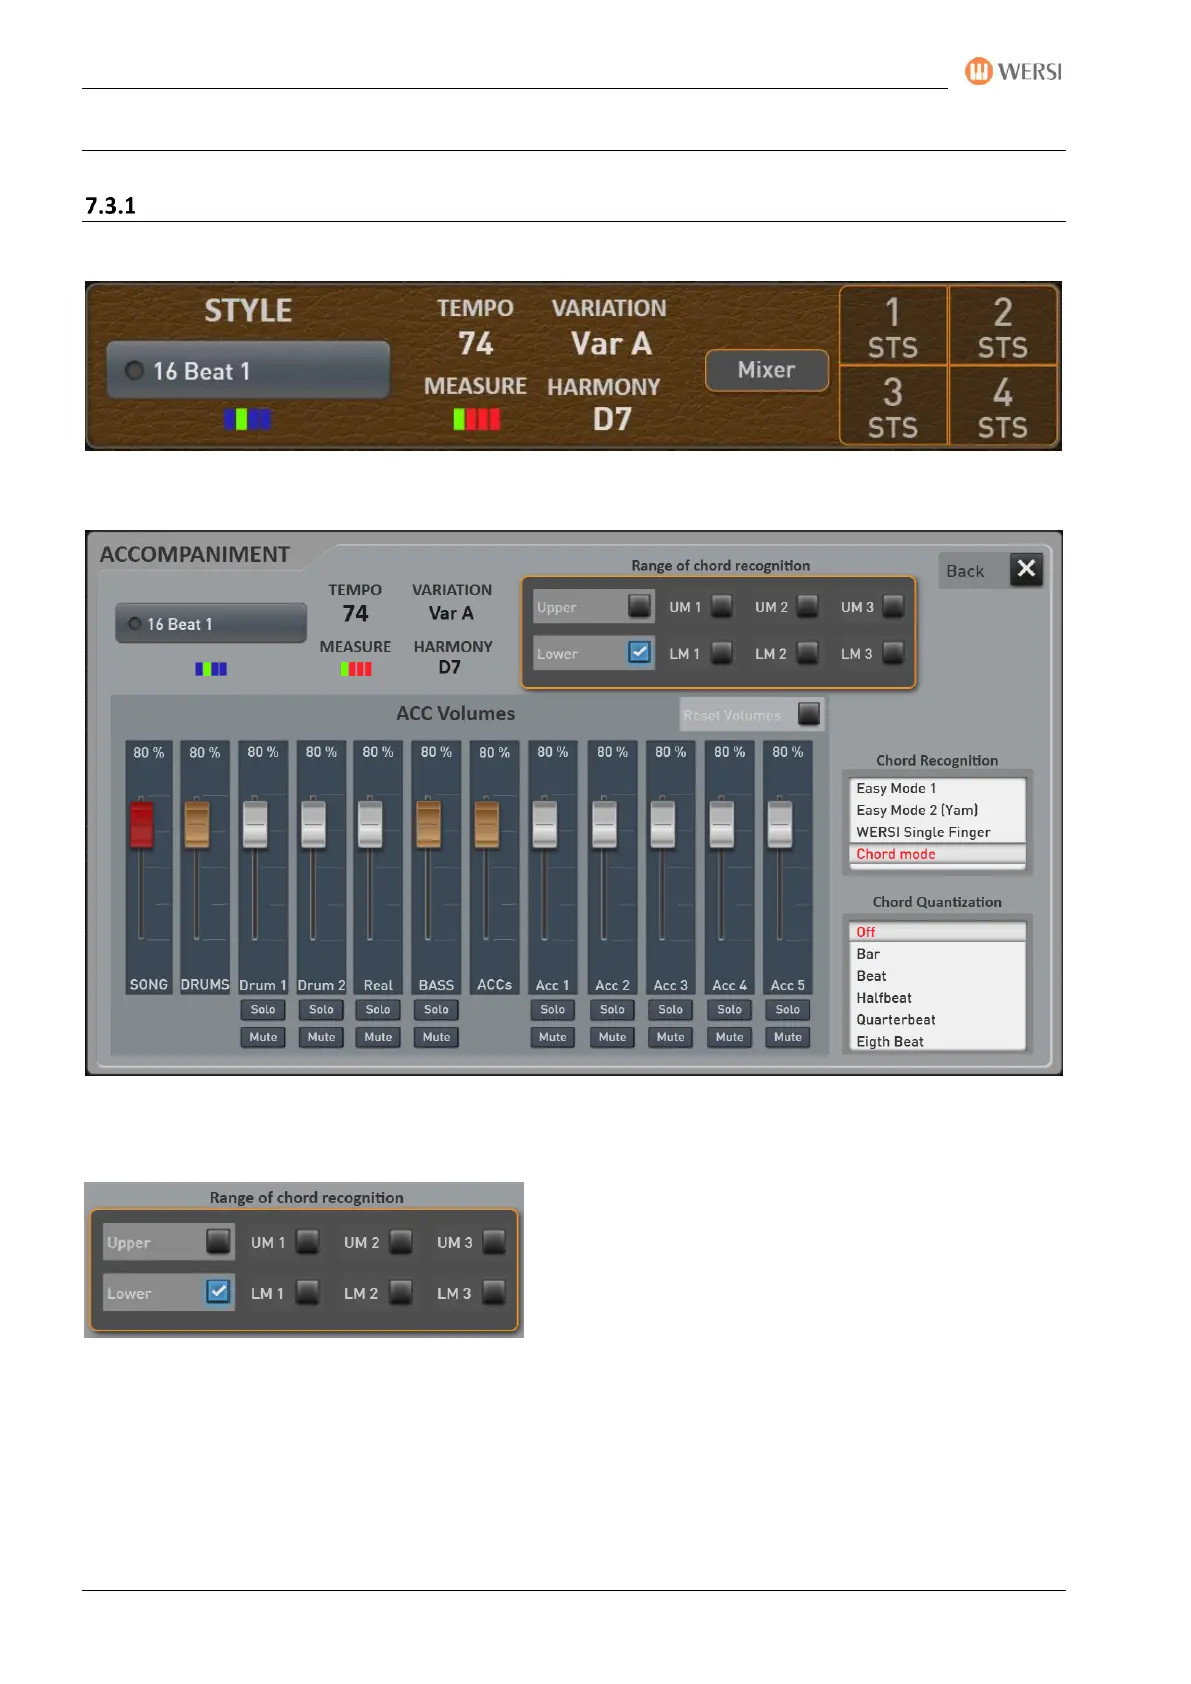The width and height of the screenshot is (1191, 1684).
Task: Click the Acc 5 volume fader
Action: tap(779, 823)
